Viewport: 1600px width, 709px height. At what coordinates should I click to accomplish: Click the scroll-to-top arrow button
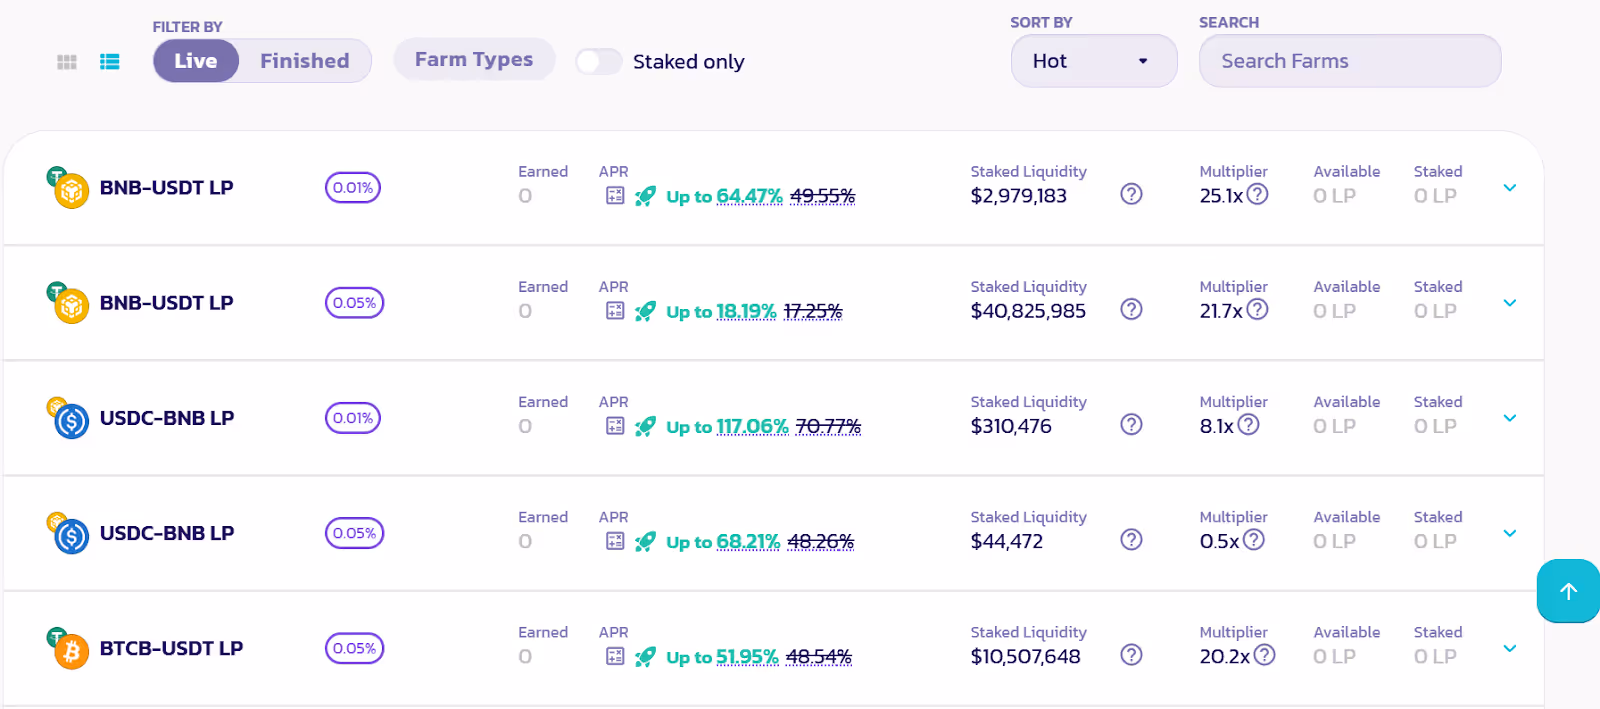tap(1568, 591)
